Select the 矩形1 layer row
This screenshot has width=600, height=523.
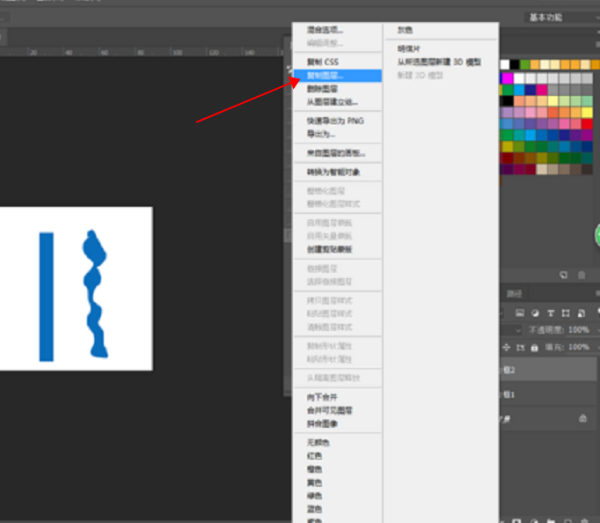[x=549, y=394]
